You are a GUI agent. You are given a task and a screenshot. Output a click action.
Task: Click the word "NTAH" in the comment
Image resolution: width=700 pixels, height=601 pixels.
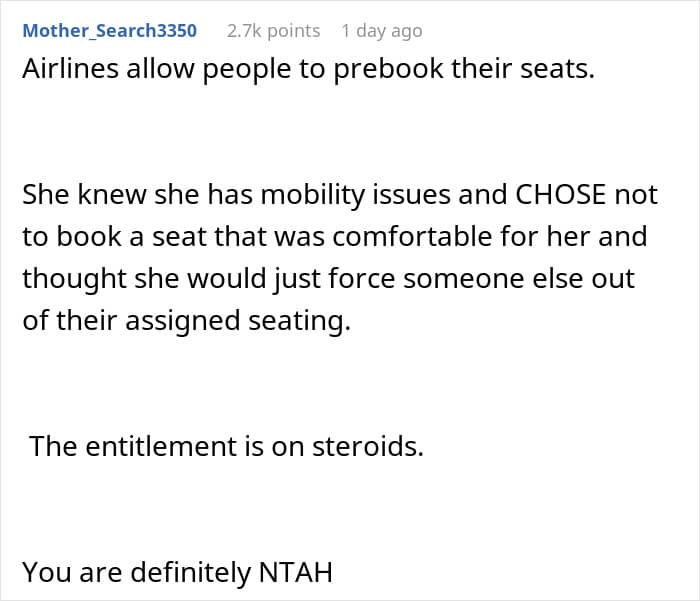coord(296,572)
